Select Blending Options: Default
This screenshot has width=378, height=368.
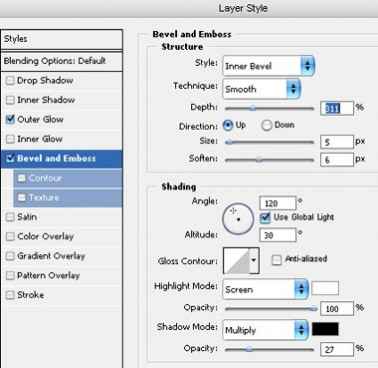click(62, 61)
